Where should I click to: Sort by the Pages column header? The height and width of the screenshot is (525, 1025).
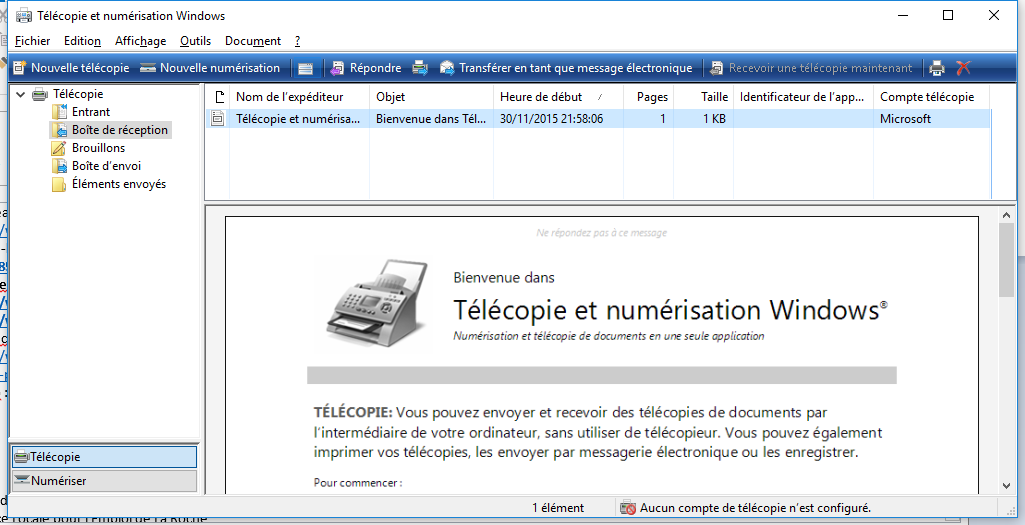(x=649, y=97)
